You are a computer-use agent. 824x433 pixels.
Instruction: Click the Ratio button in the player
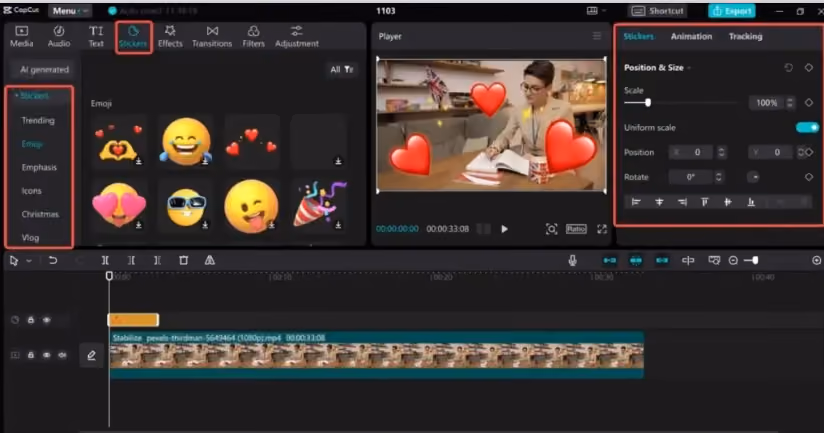576,229
